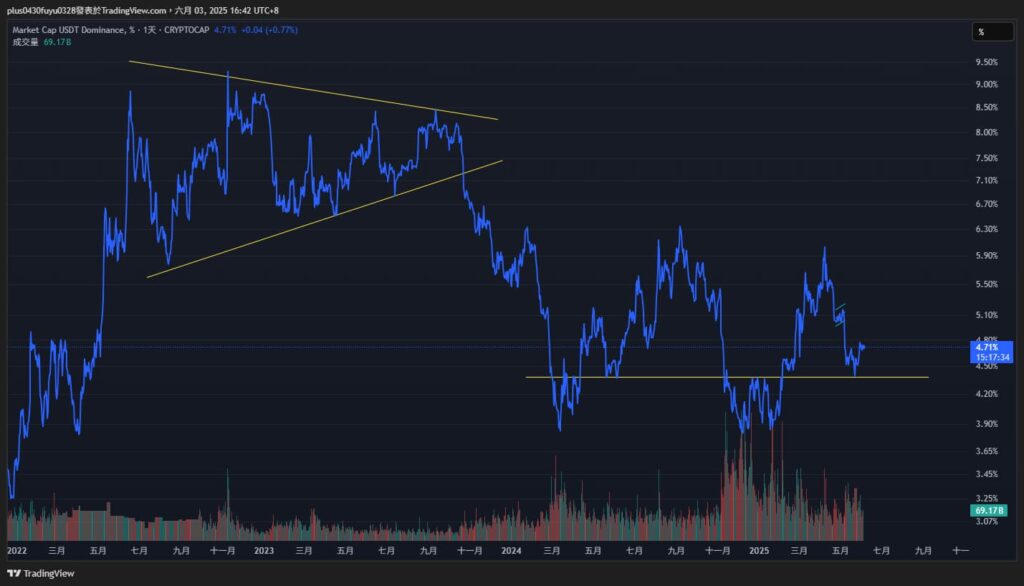The width and height of the screenshot is (1024, 586).
Task: Click the 3.07% price axis label
Action: point(985,521)
